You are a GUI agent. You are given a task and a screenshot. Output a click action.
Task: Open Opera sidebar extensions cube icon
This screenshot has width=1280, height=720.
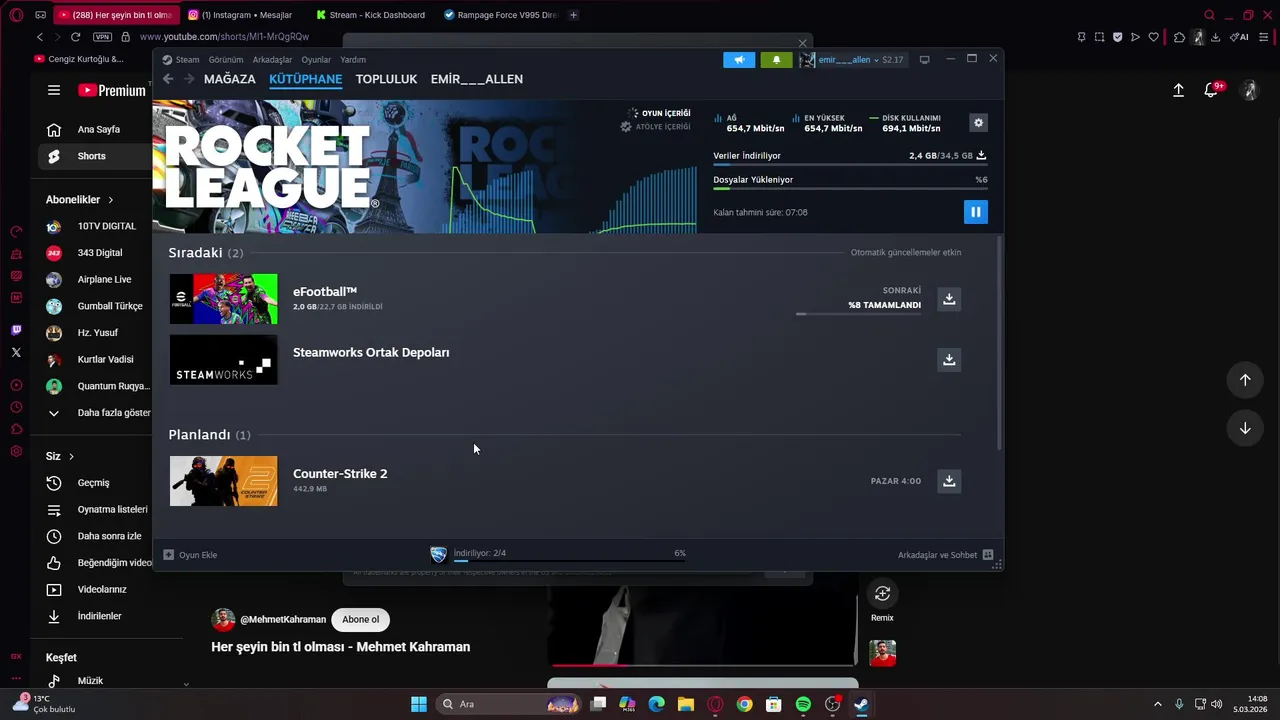click(16, 429)
